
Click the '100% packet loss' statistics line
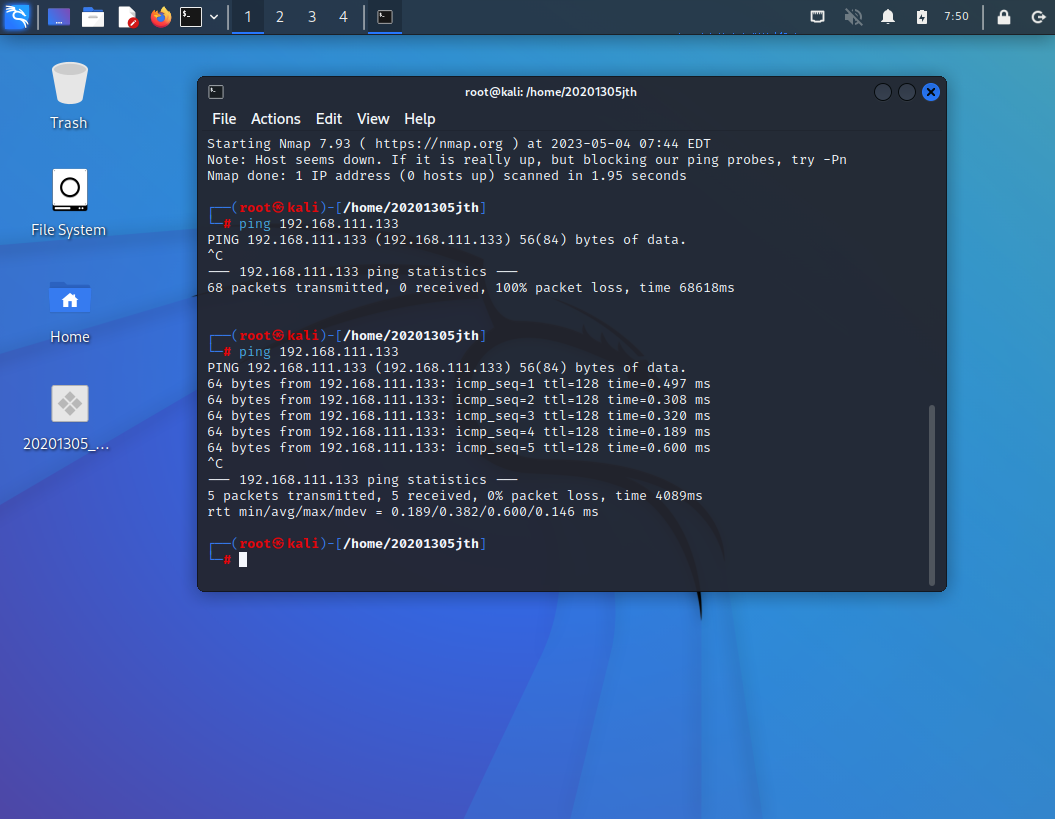coord(471,287)
